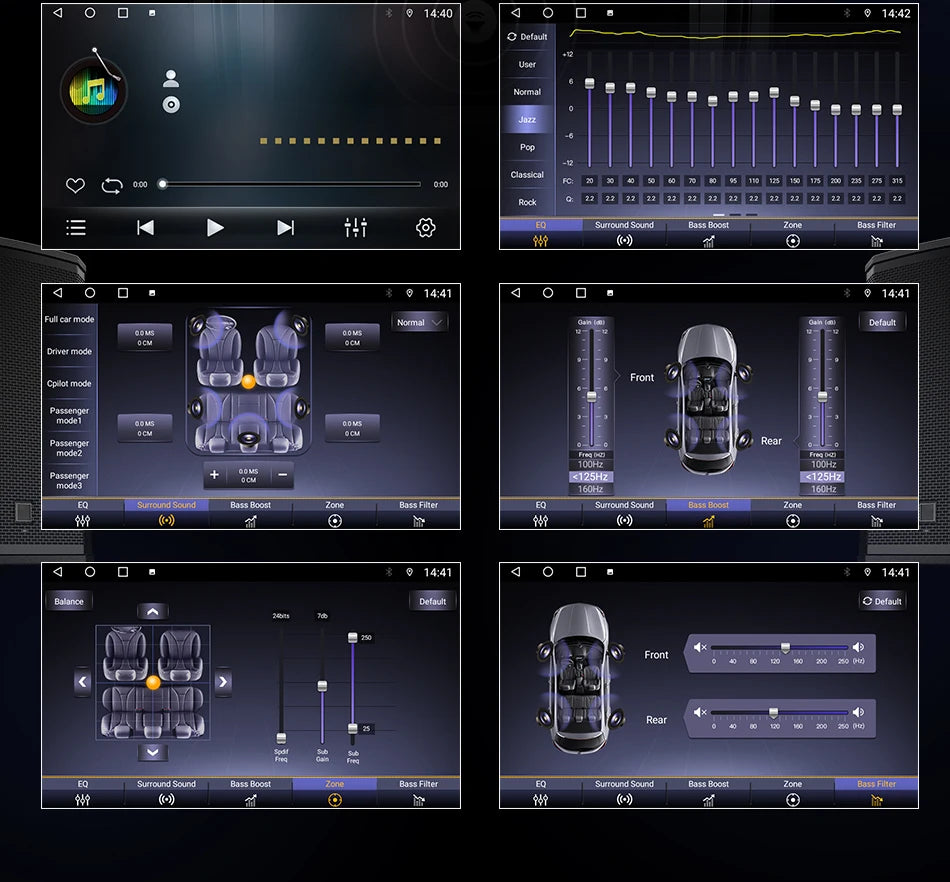This screenshot has height=882, width=950.
Task: Open the playlist list icon
Action: 76,228
